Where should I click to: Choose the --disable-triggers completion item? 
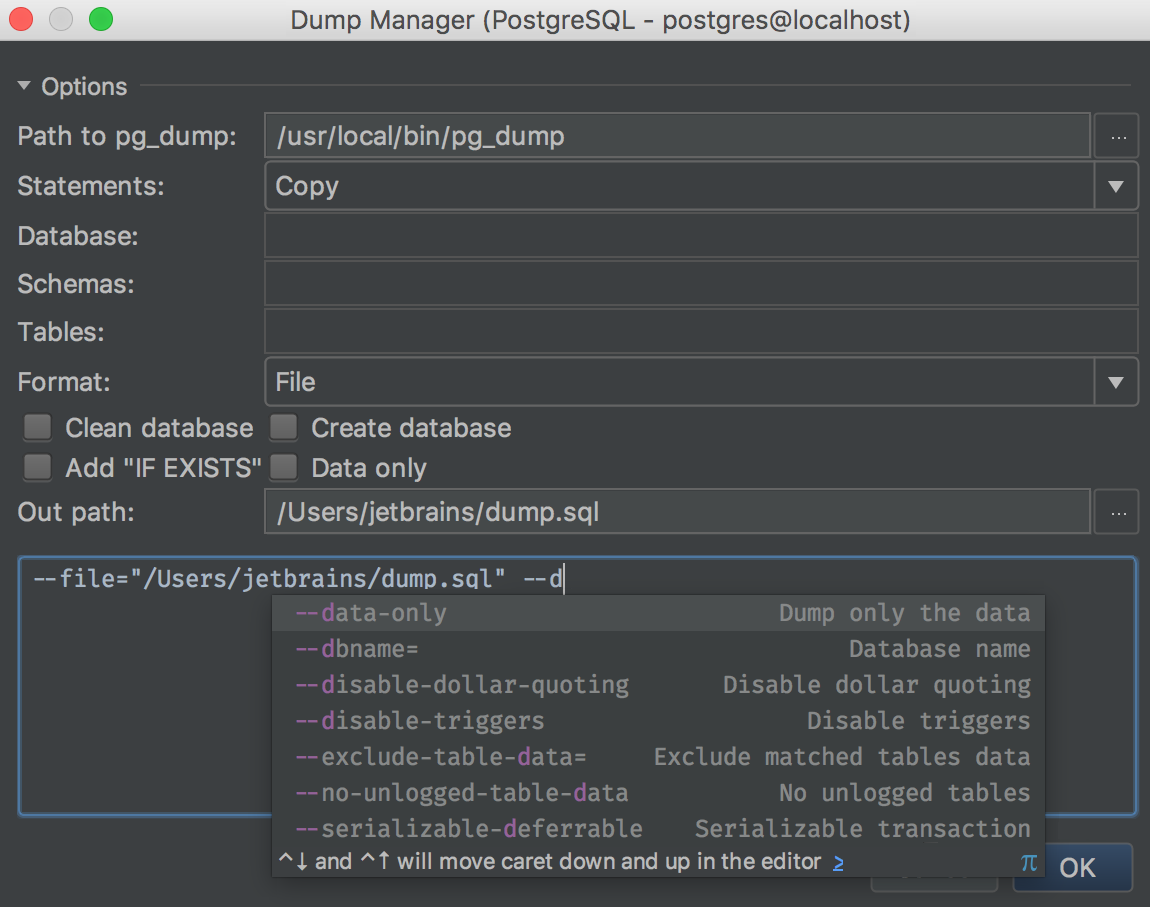[658, 721]
